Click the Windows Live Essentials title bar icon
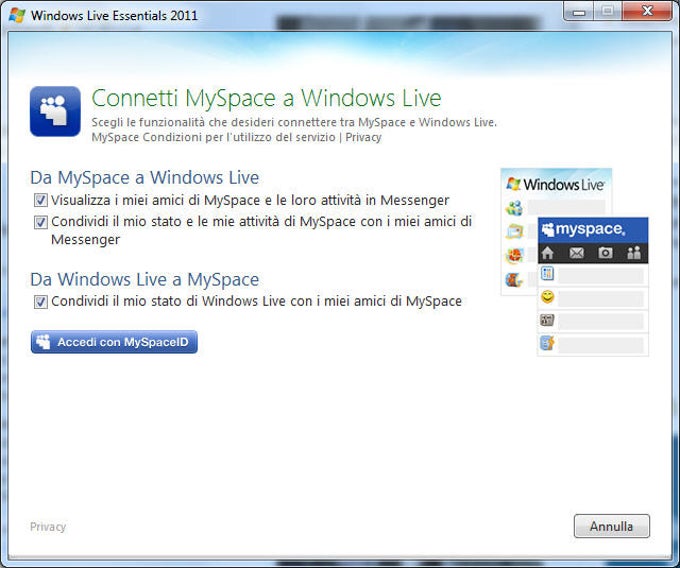This screenshot has width=680, height=568. click(17, 15)
